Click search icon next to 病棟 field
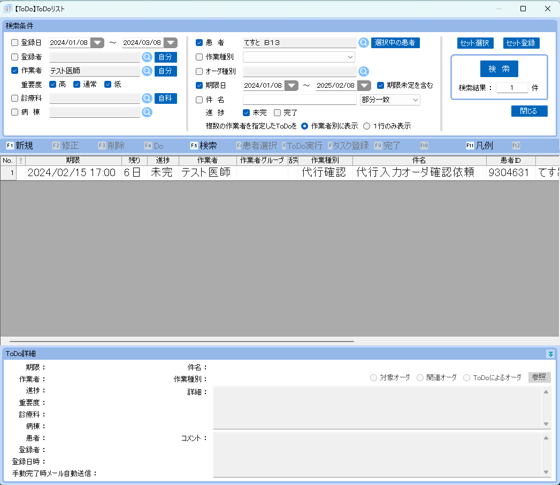Screen dimensions: 560x485 pyautogui.click(x=147, y=112)
